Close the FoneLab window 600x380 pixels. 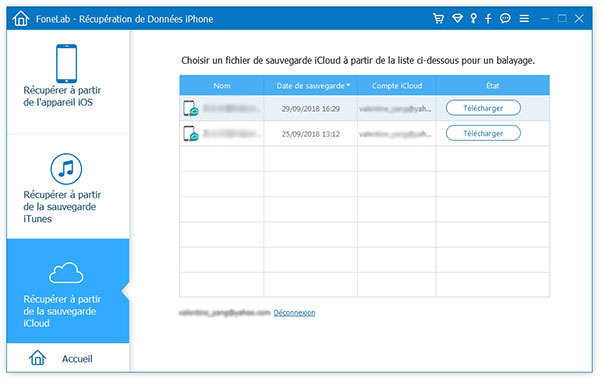pos(579,18)
